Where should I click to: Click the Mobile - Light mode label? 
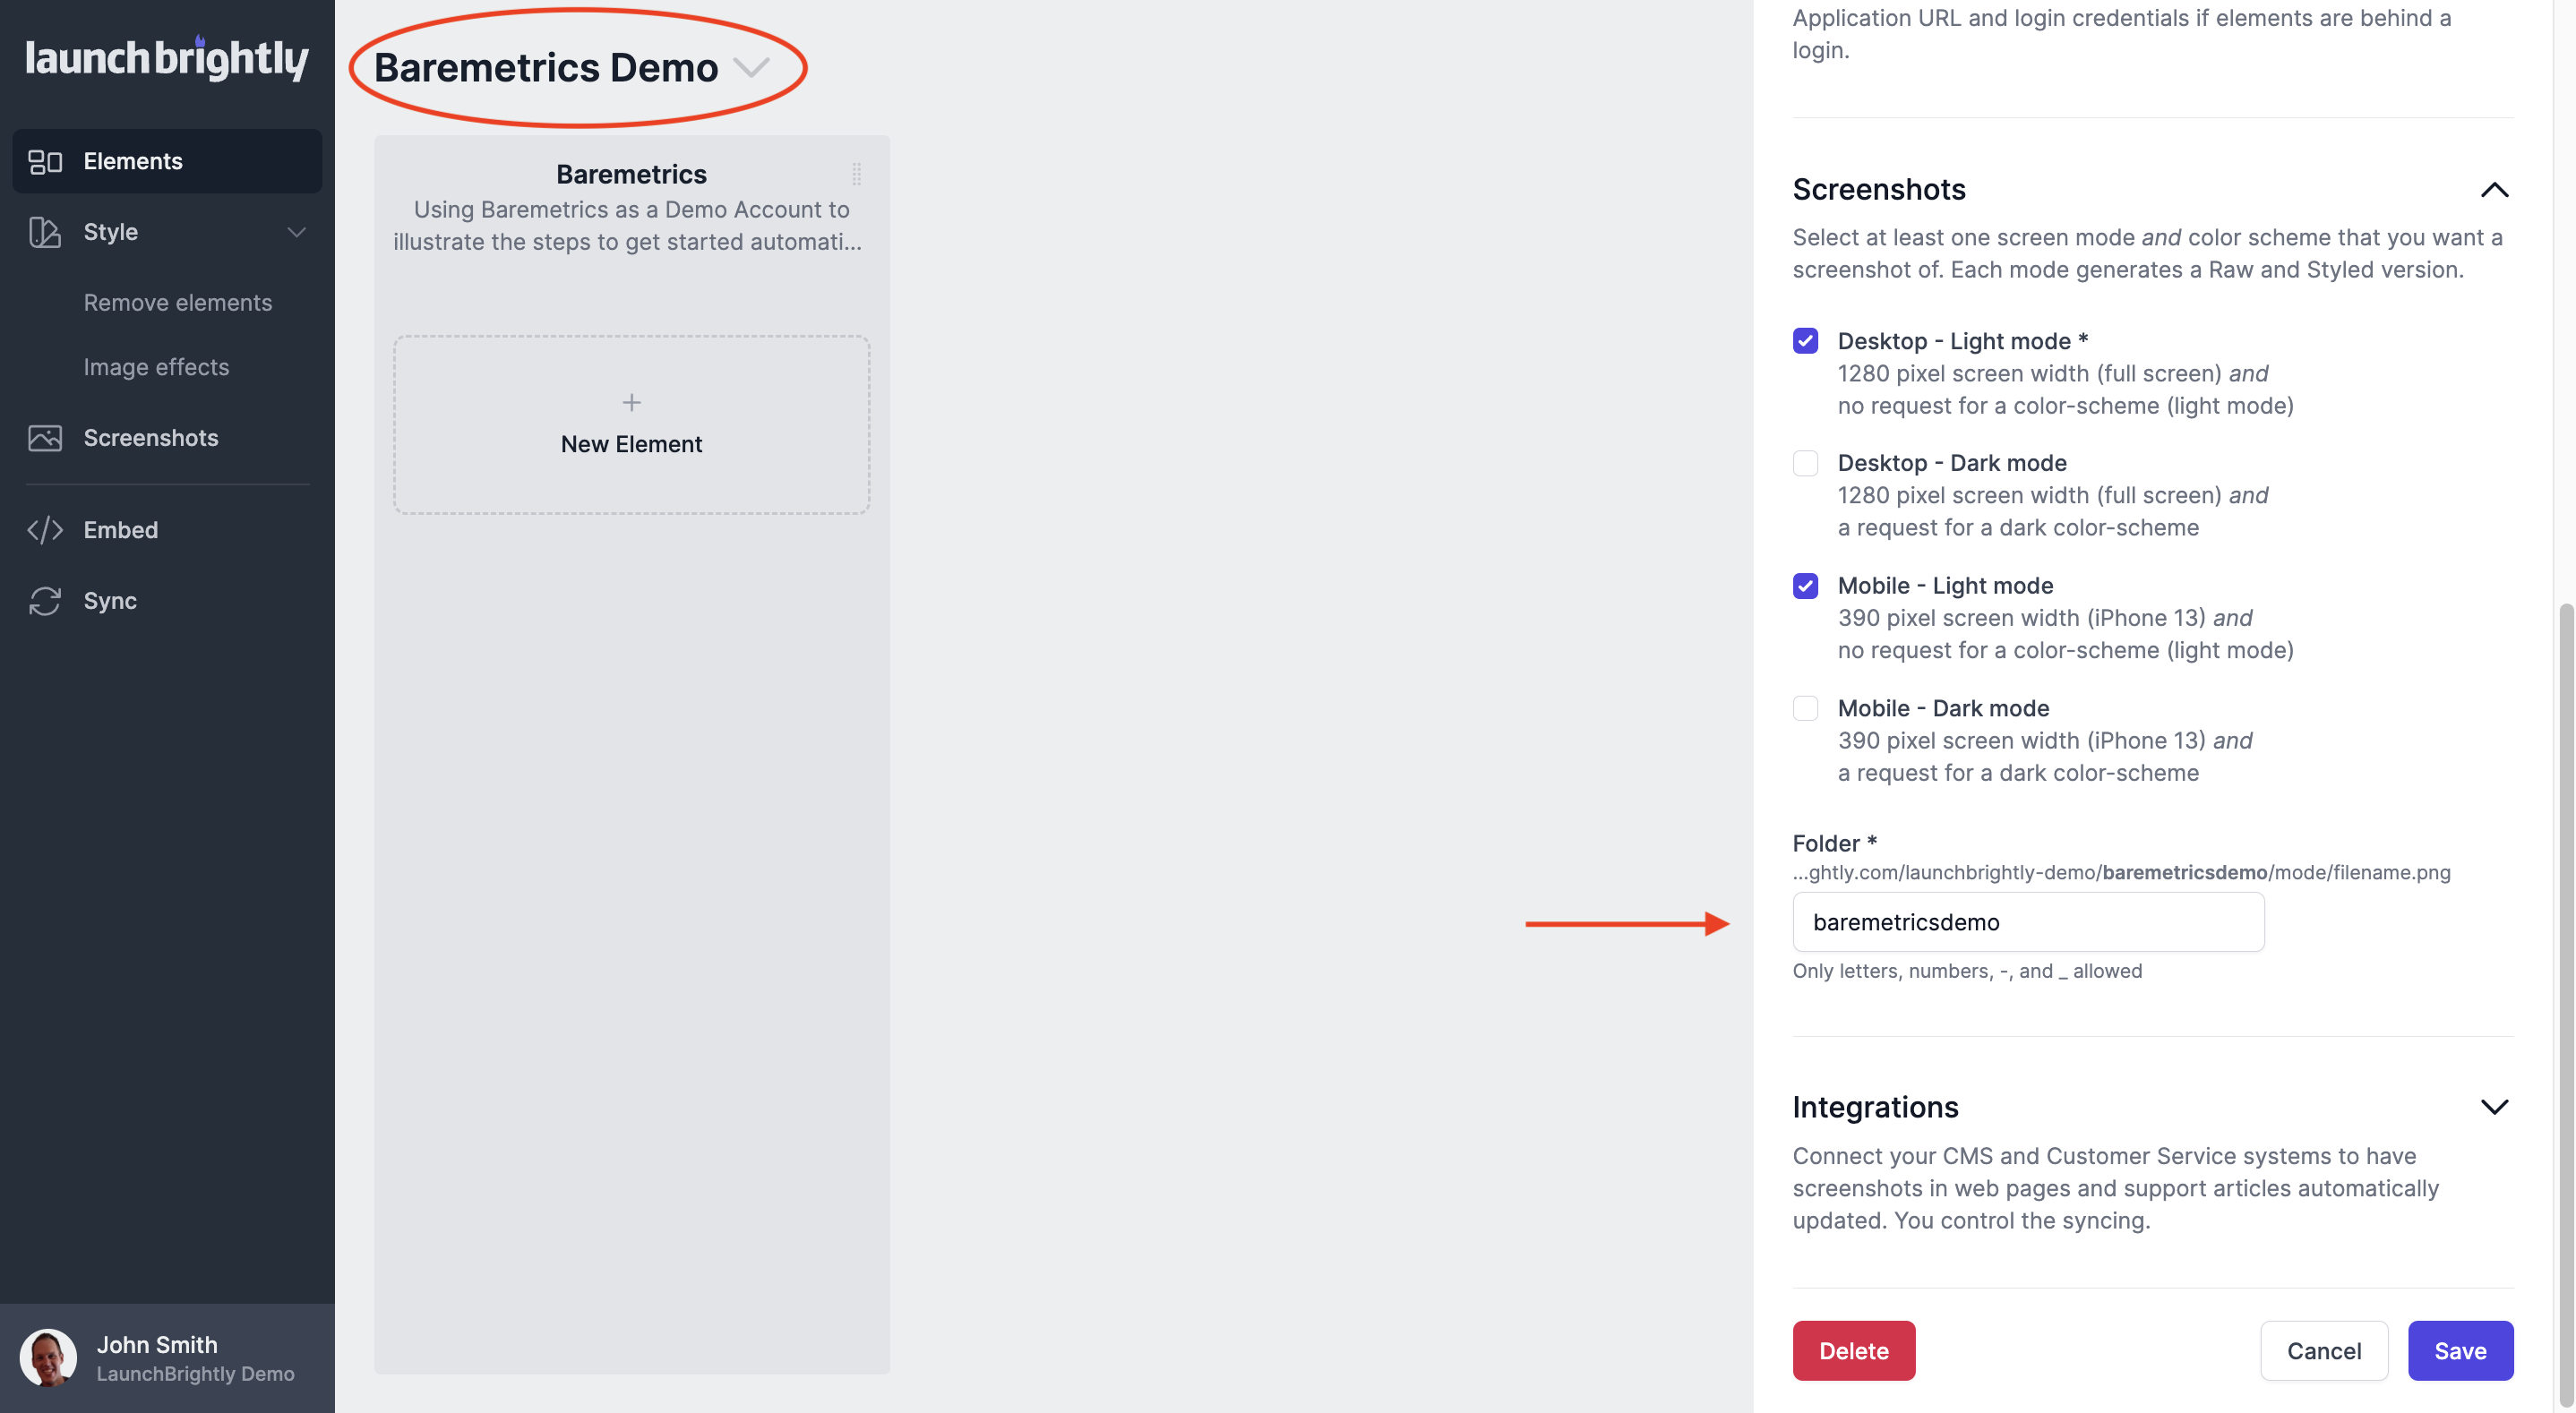[x=1945, y=586]
